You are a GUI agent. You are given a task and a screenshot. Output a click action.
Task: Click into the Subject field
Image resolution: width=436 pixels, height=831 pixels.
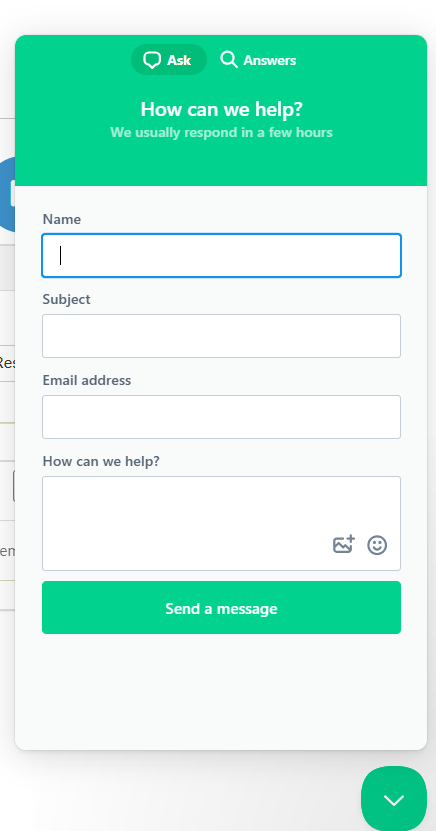(x=221, y=336)
